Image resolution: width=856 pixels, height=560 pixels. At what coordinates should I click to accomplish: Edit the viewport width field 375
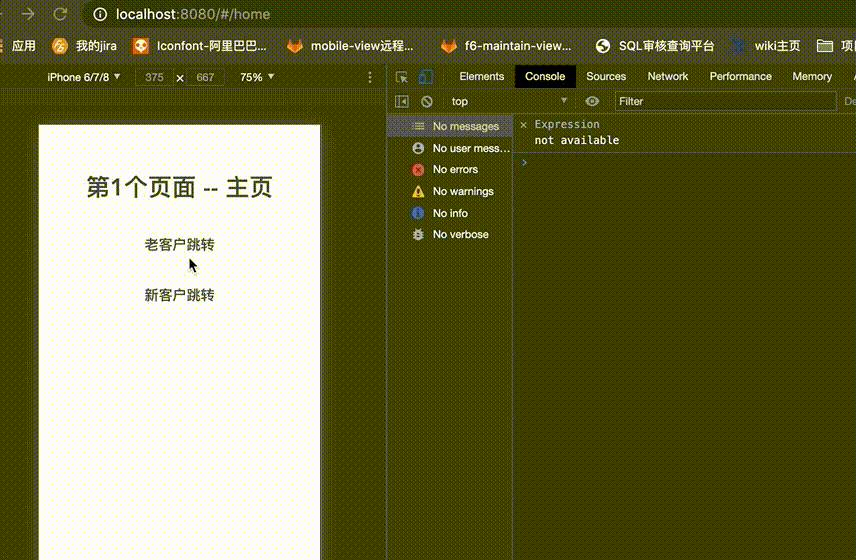(154, 77)
